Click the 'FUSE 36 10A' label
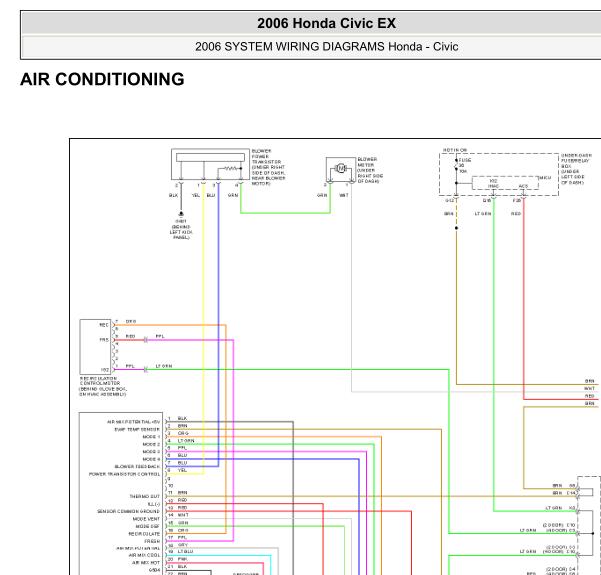The height and width of the screenshot is (575, 601). pyautogui.click(x=465, y=166)
